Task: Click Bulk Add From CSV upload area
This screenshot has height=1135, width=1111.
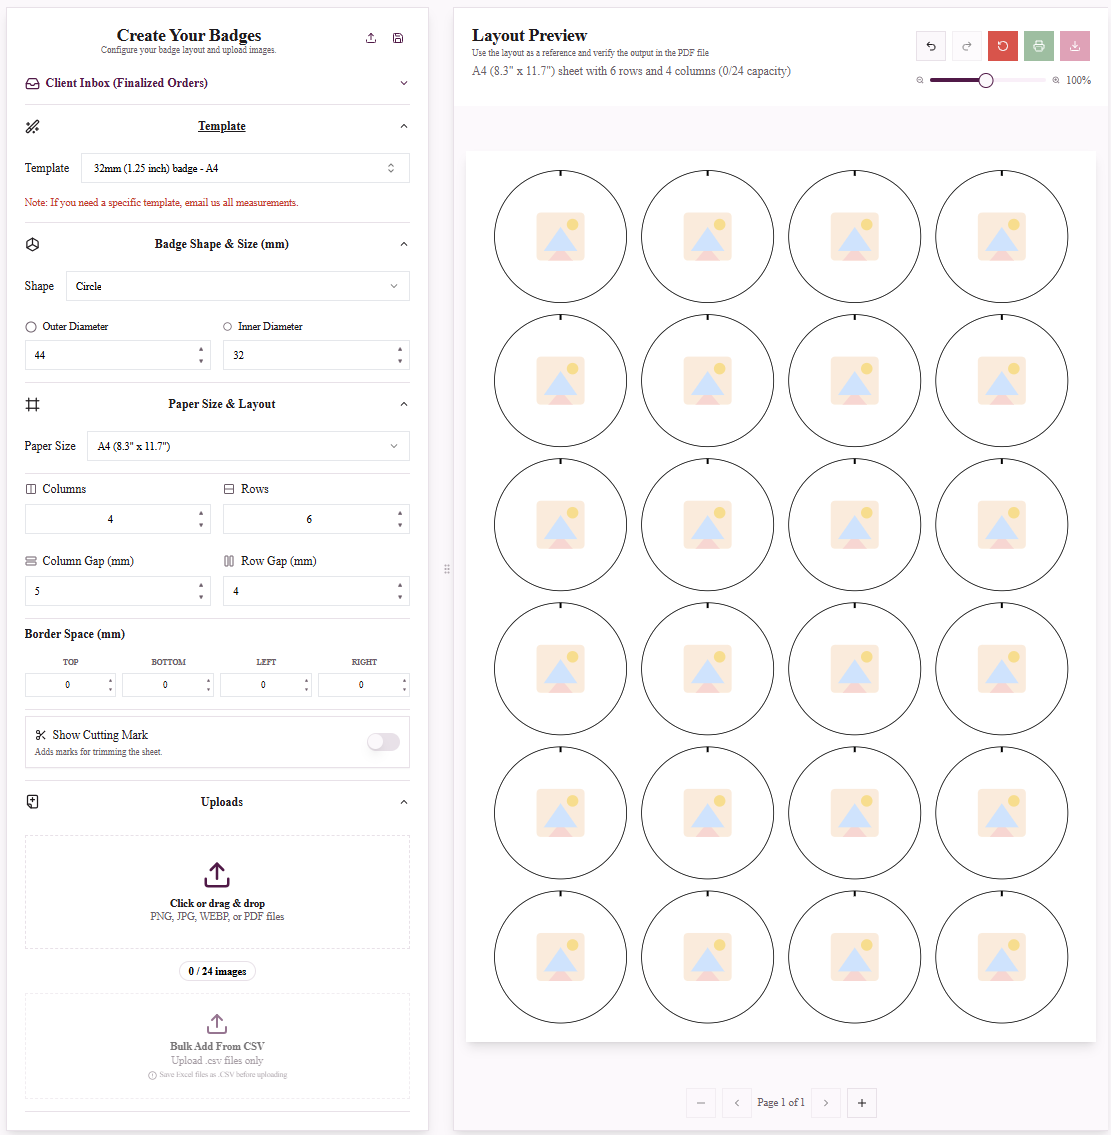Action: [217, 1046]
